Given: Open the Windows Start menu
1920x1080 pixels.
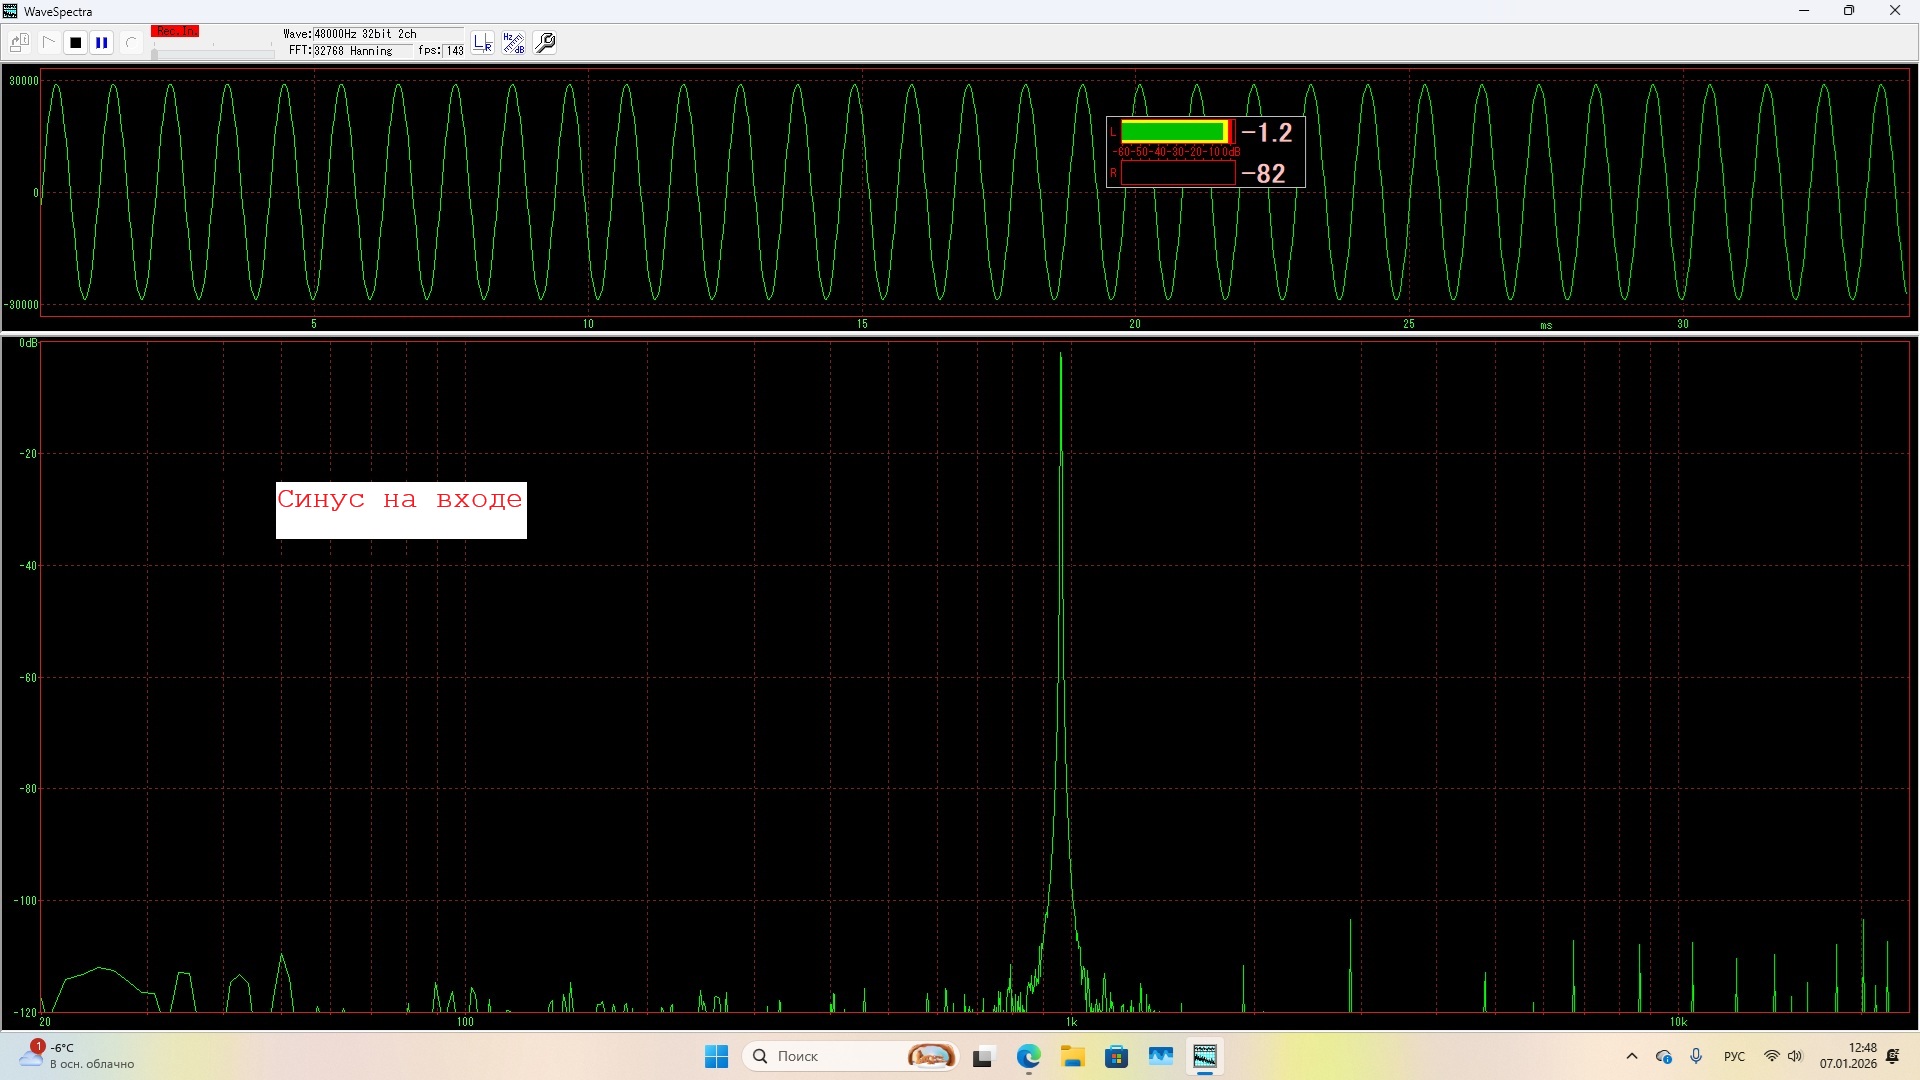Looking at the screenshot, I should point(716,1056).
